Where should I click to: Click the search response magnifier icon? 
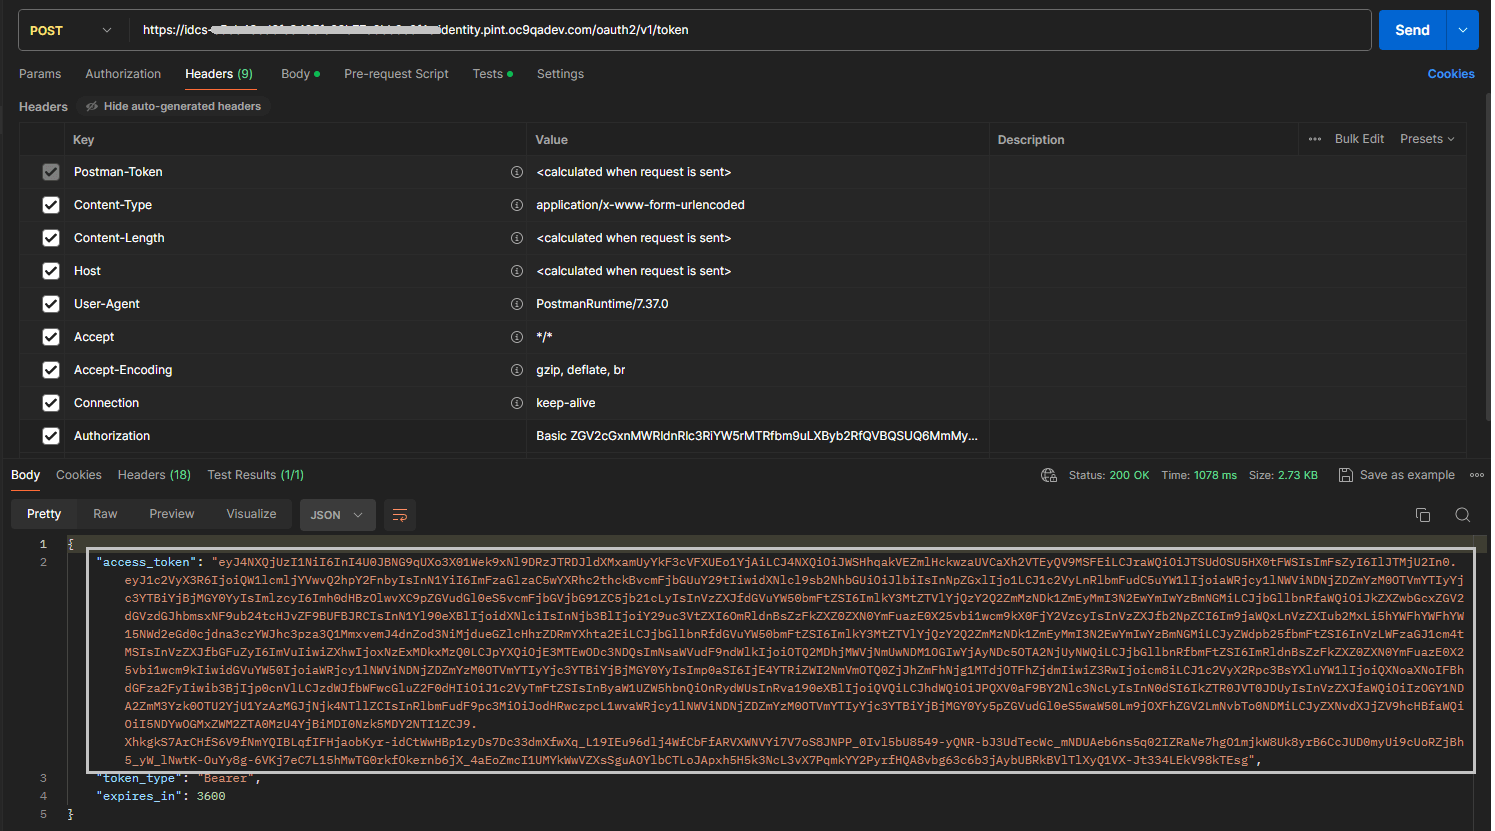1462,515
